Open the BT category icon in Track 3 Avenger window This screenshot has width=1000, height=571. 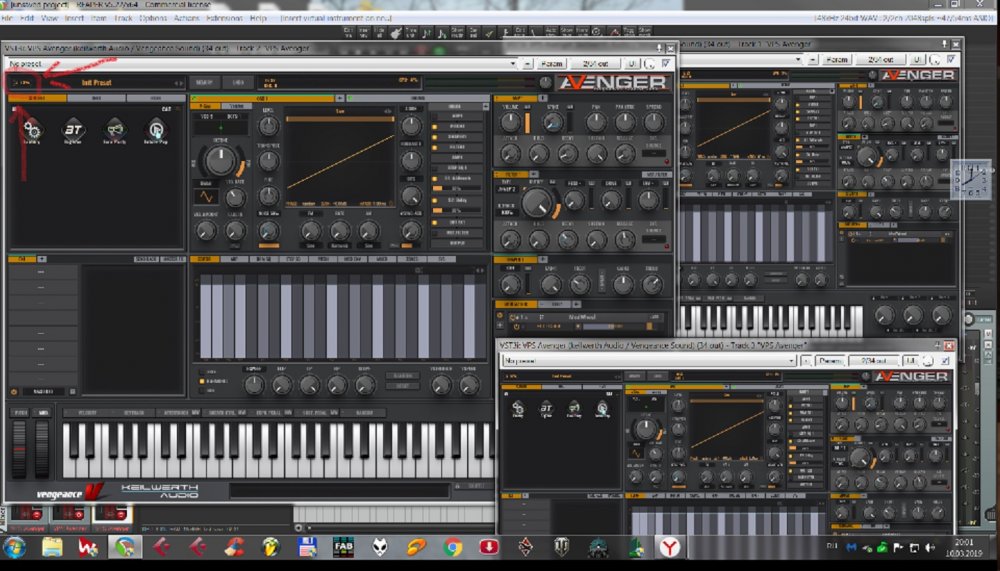tap(546, 408)
